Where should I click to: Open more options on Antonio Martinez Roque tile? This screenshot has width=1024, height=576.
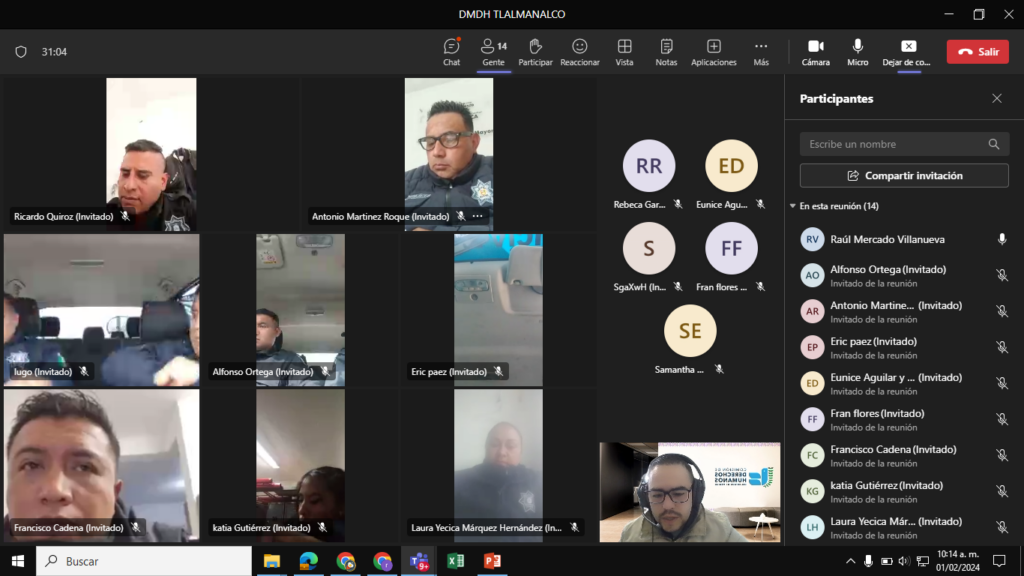pos(477,216)
